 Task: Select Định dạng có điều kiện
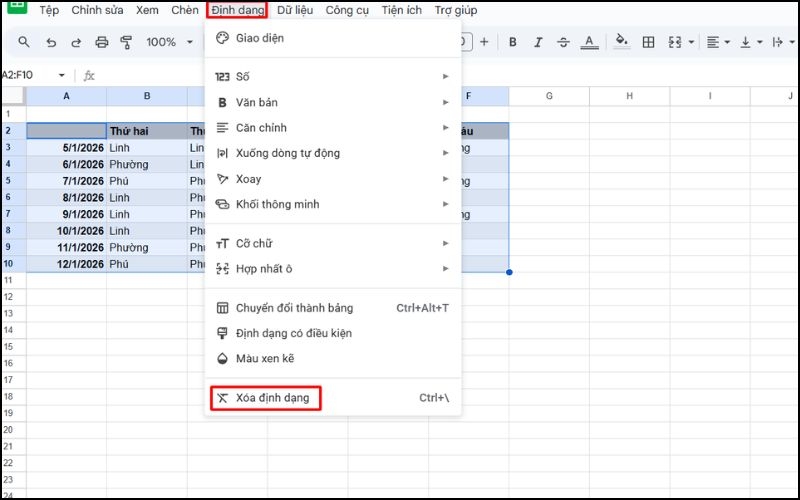(333, 333)
